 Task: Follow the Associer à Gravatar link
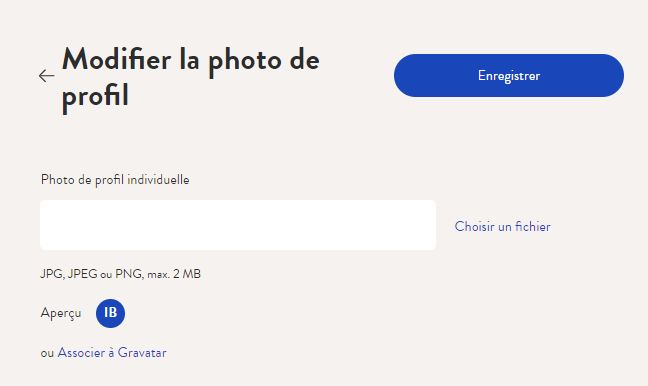(x=112, y=353)
